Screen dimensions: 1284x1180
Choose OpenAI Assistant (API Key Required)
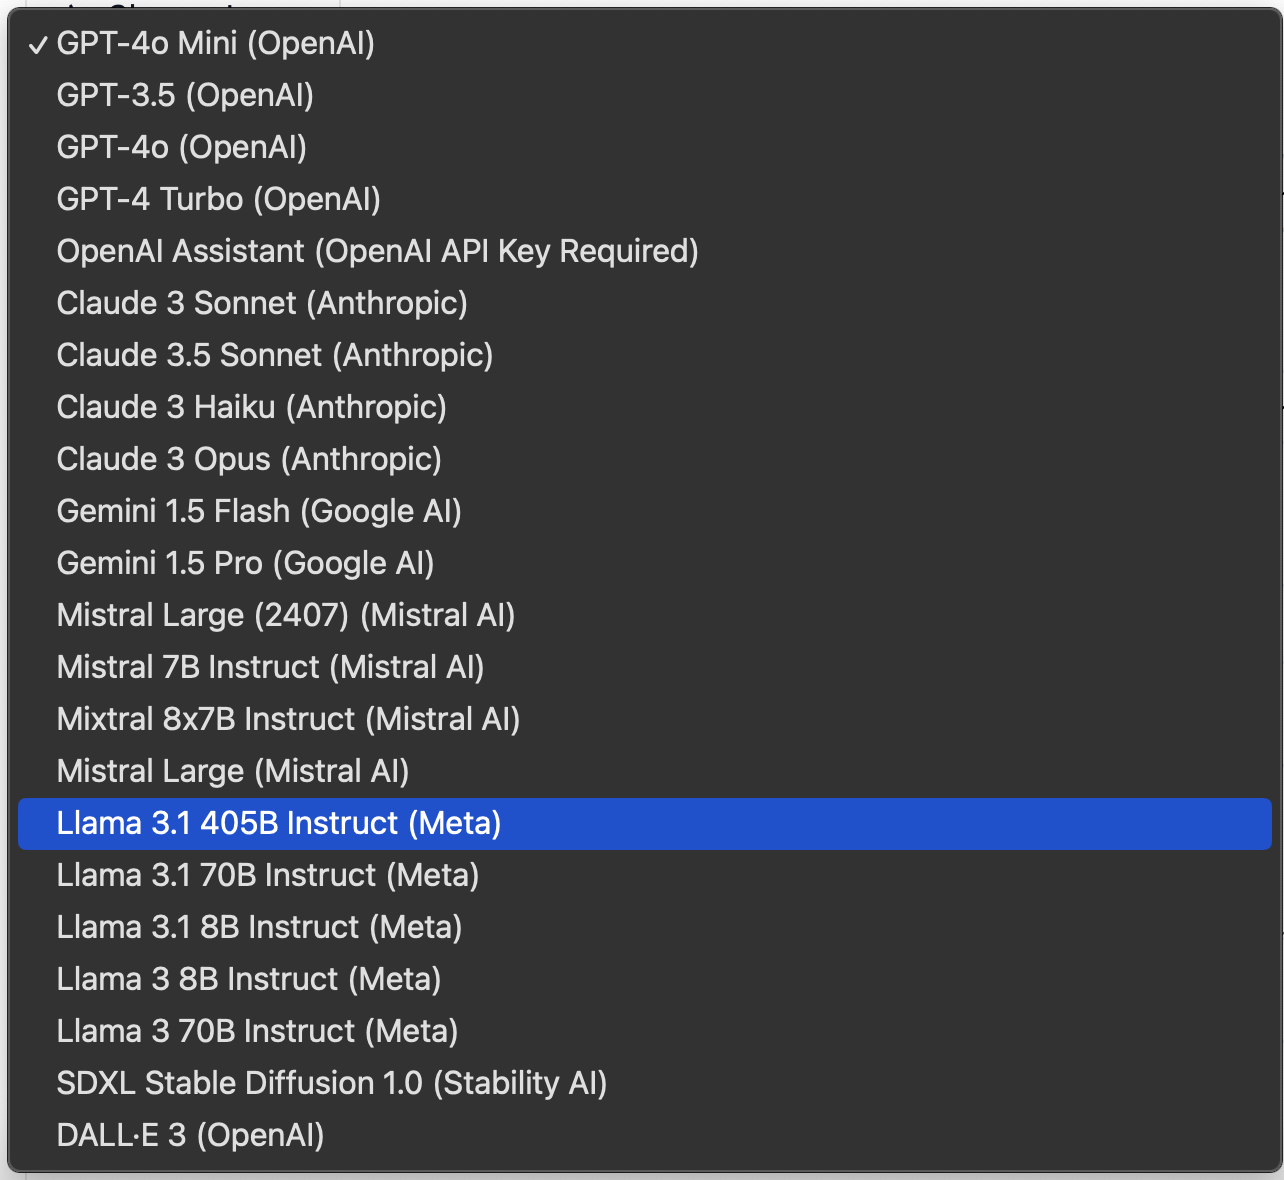click(377, 252)
